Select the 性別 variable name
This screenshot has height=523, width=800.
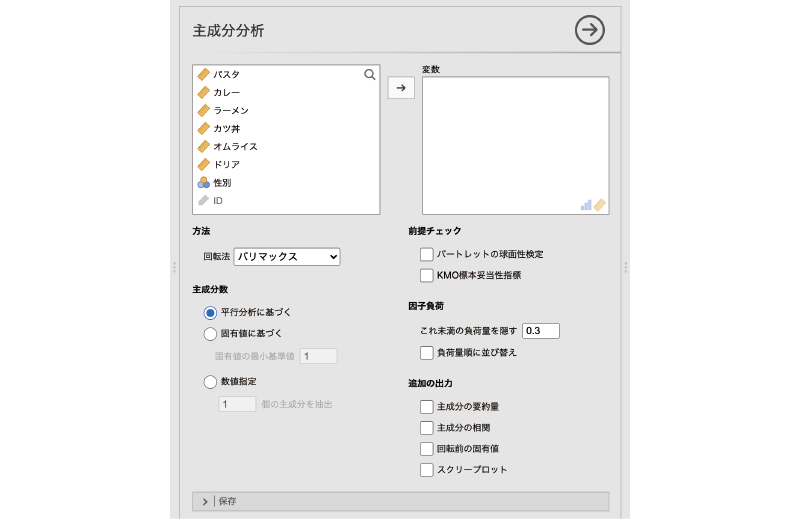click(x=222, y=182)
